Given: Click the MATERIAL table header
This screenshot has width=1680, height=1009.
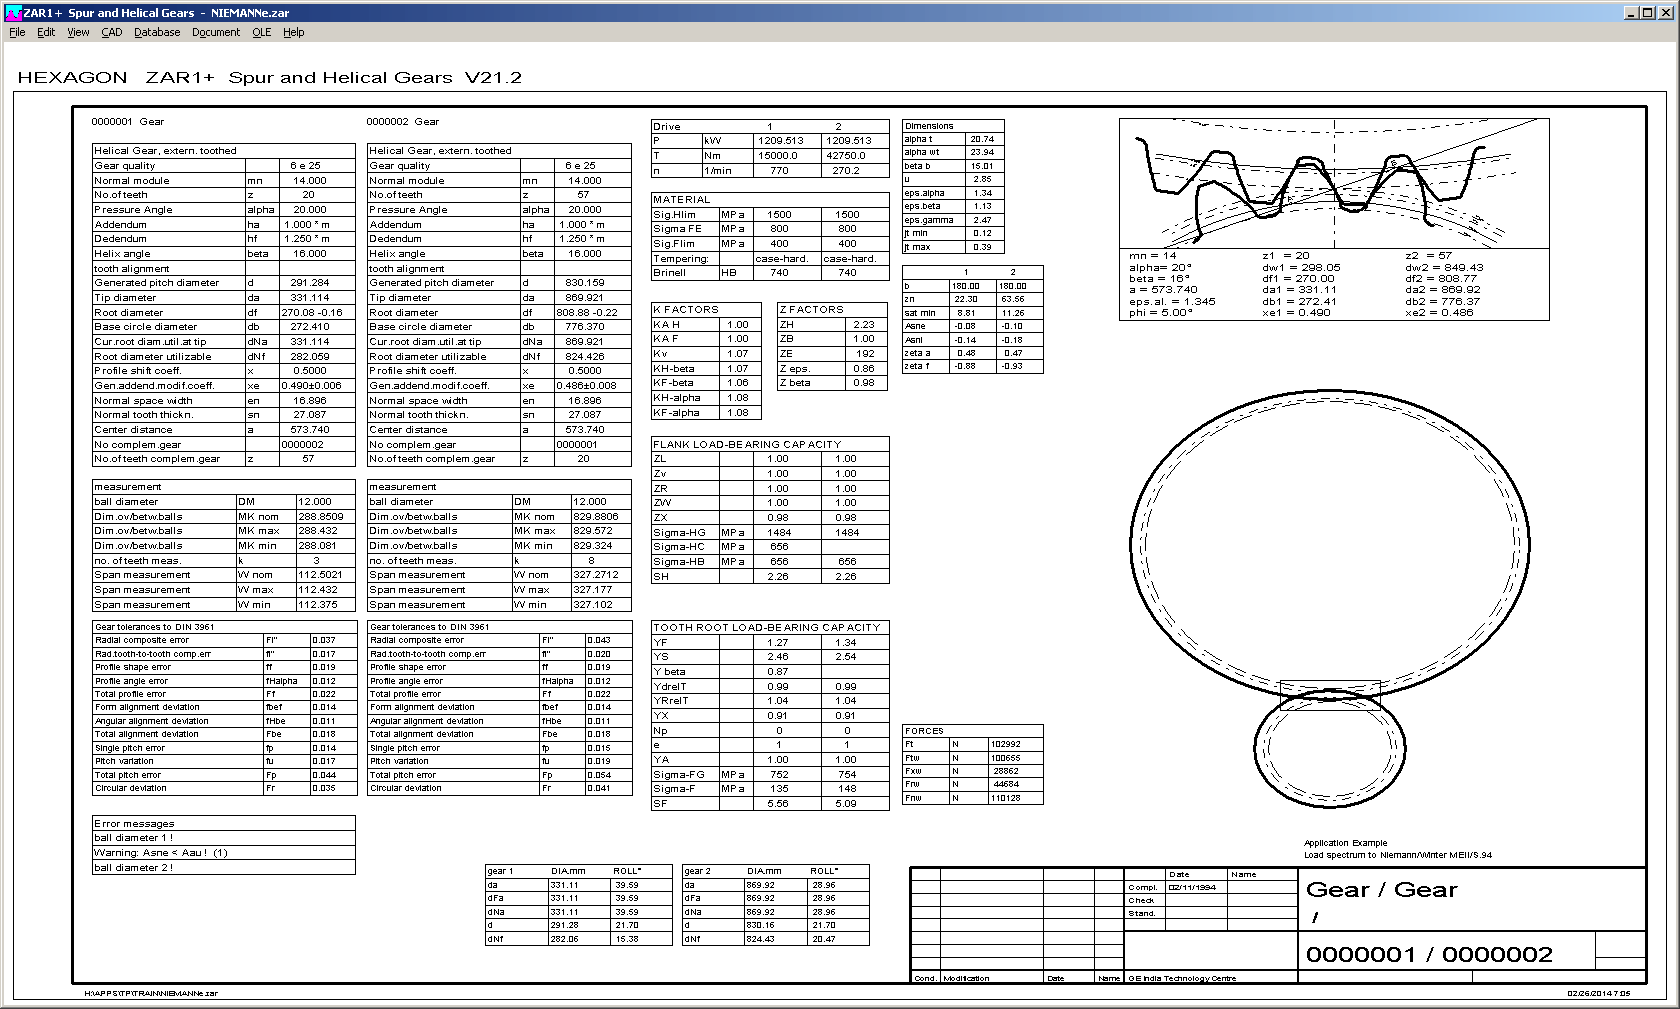Looking at the screenshot, I should pos(682,200).
